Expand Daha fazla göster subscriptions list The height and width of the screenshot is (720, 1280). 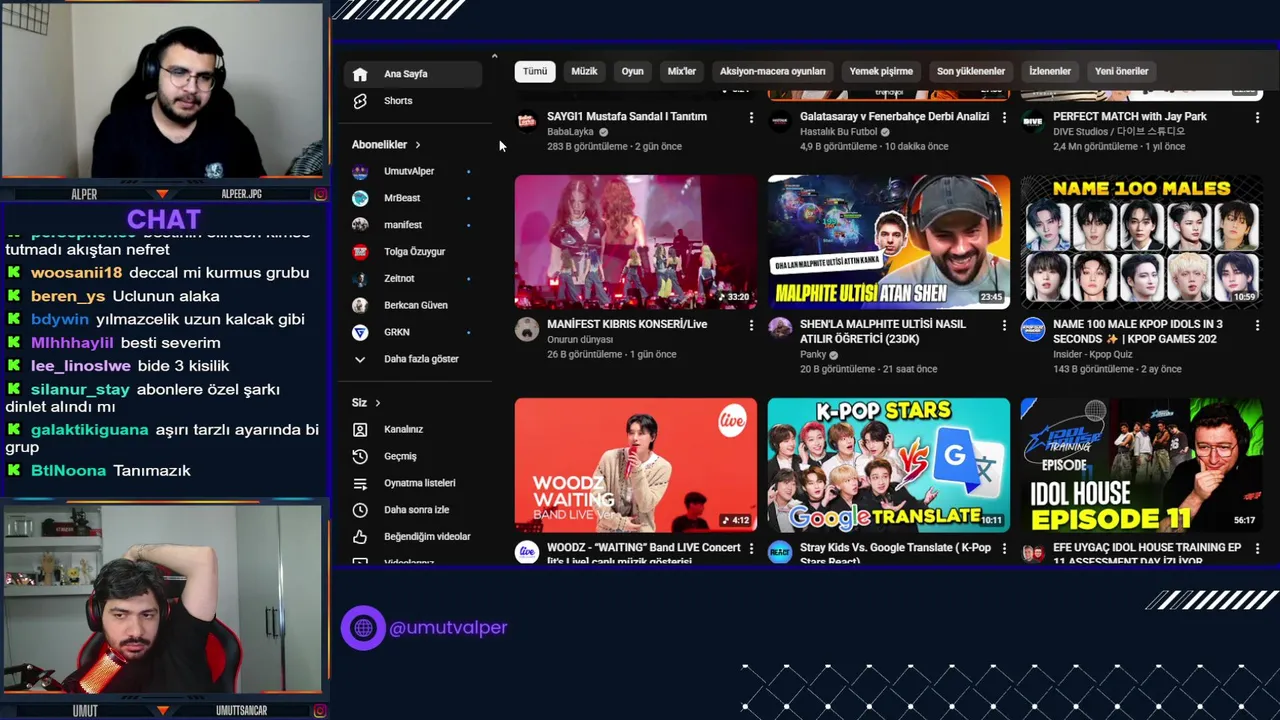point(420,359)
